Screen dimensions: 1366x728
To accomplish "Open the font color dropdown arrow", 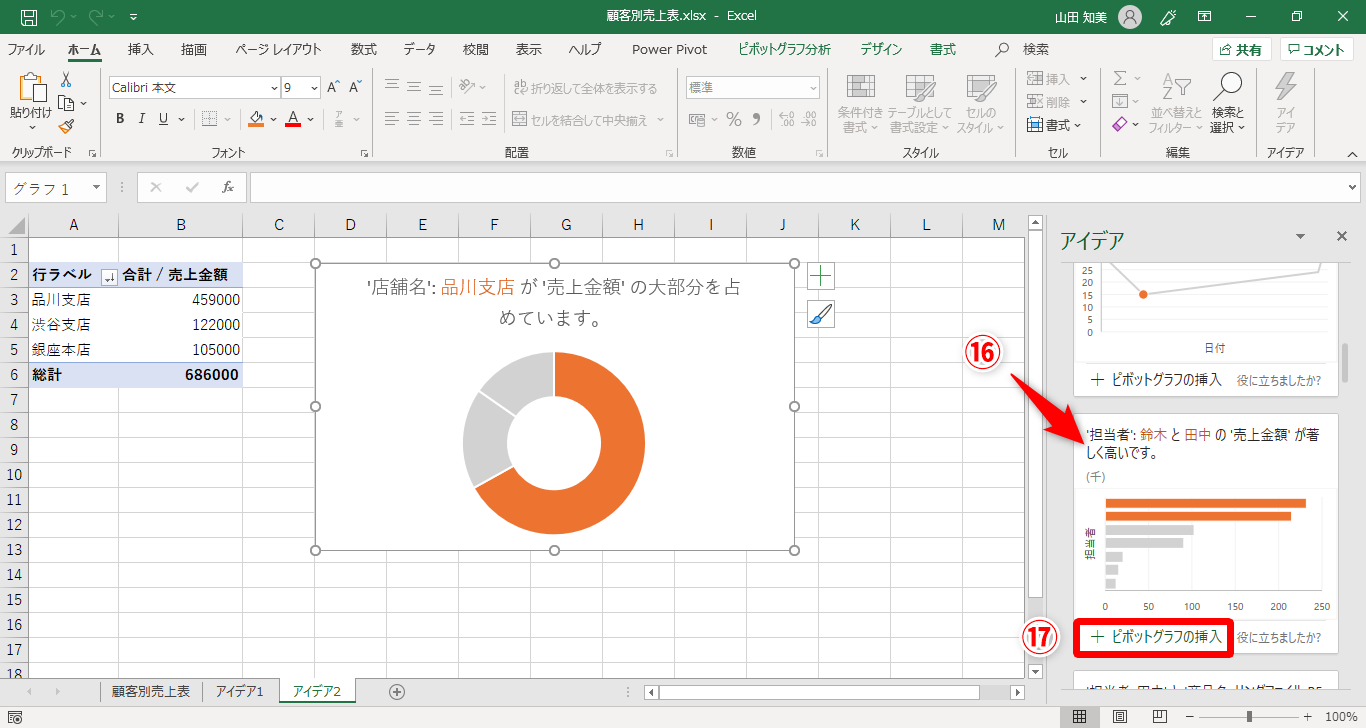I will [x=310, y=119].
